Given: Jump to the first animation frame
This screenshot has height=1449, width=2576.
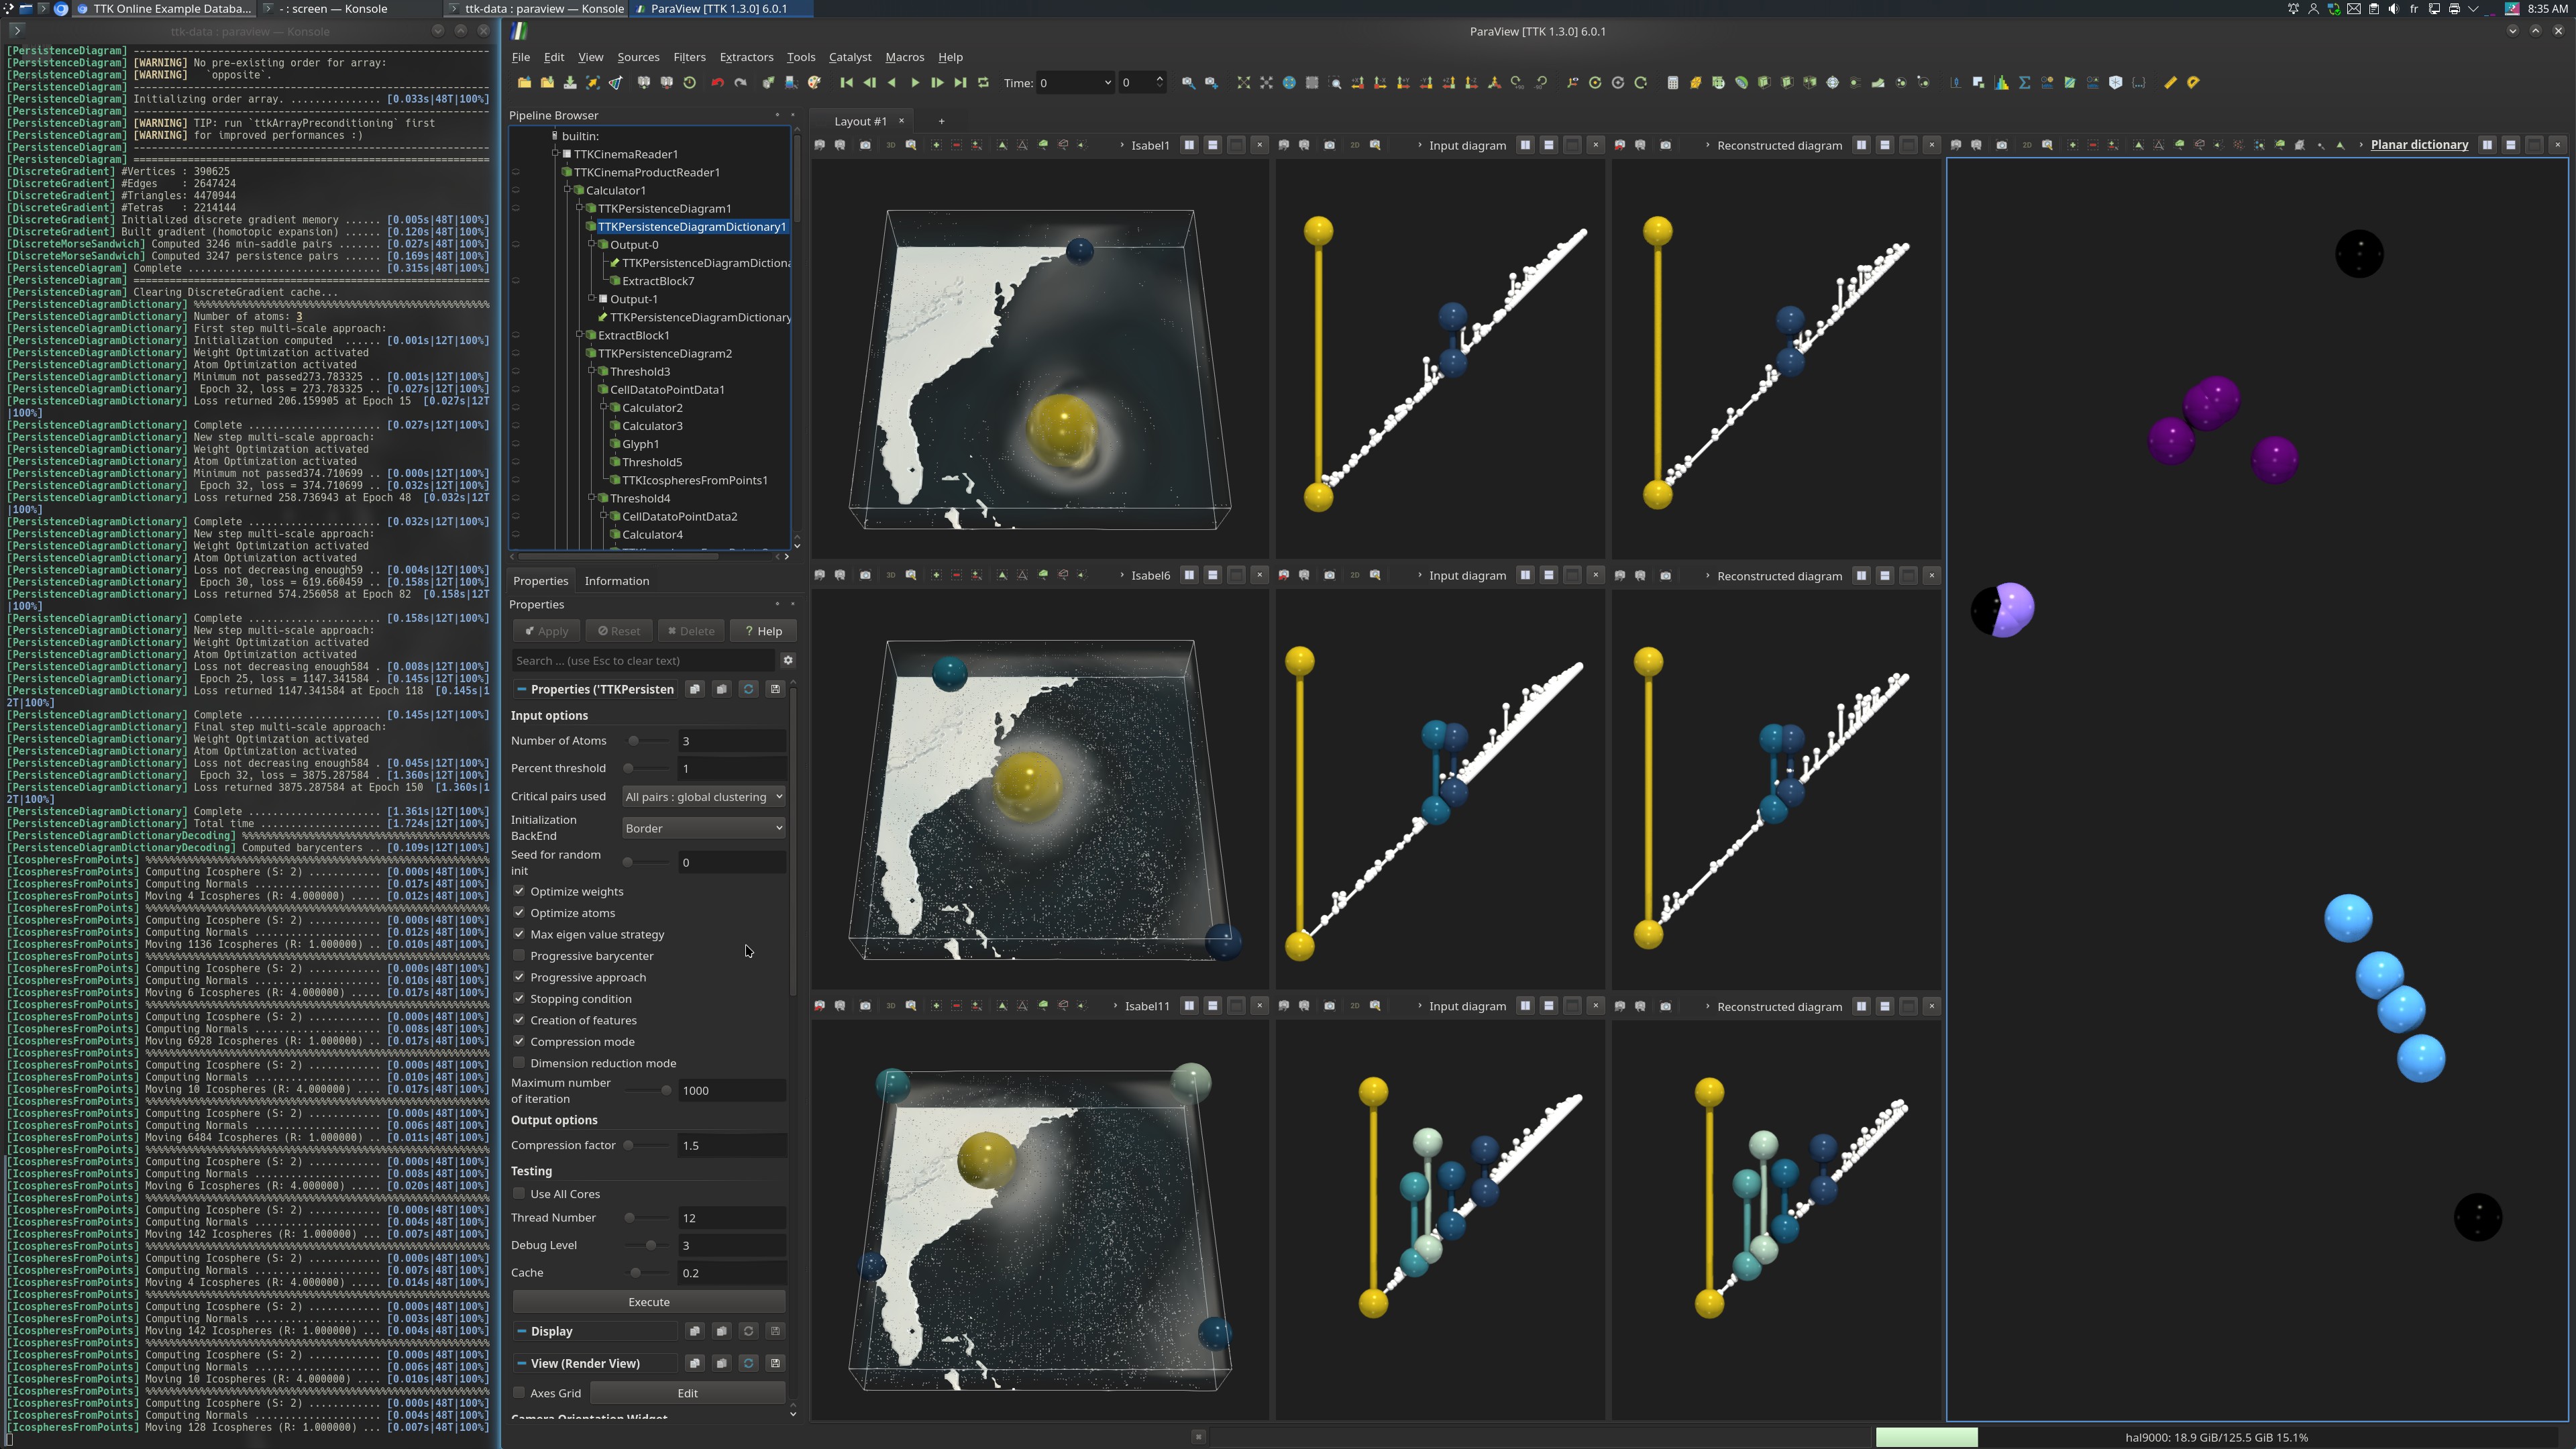Looking at the screenshot, I should point(846,83).
